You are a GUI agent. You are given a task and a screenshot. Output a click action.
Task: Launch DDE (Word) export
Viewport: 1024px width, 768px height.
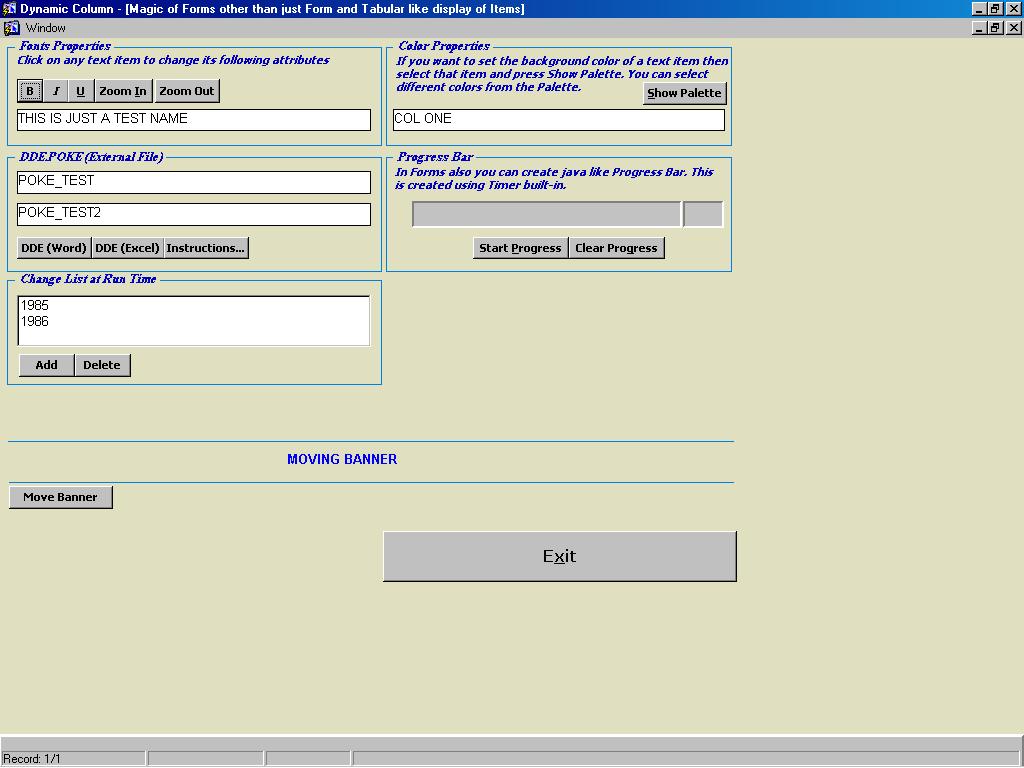coord(54,248)
